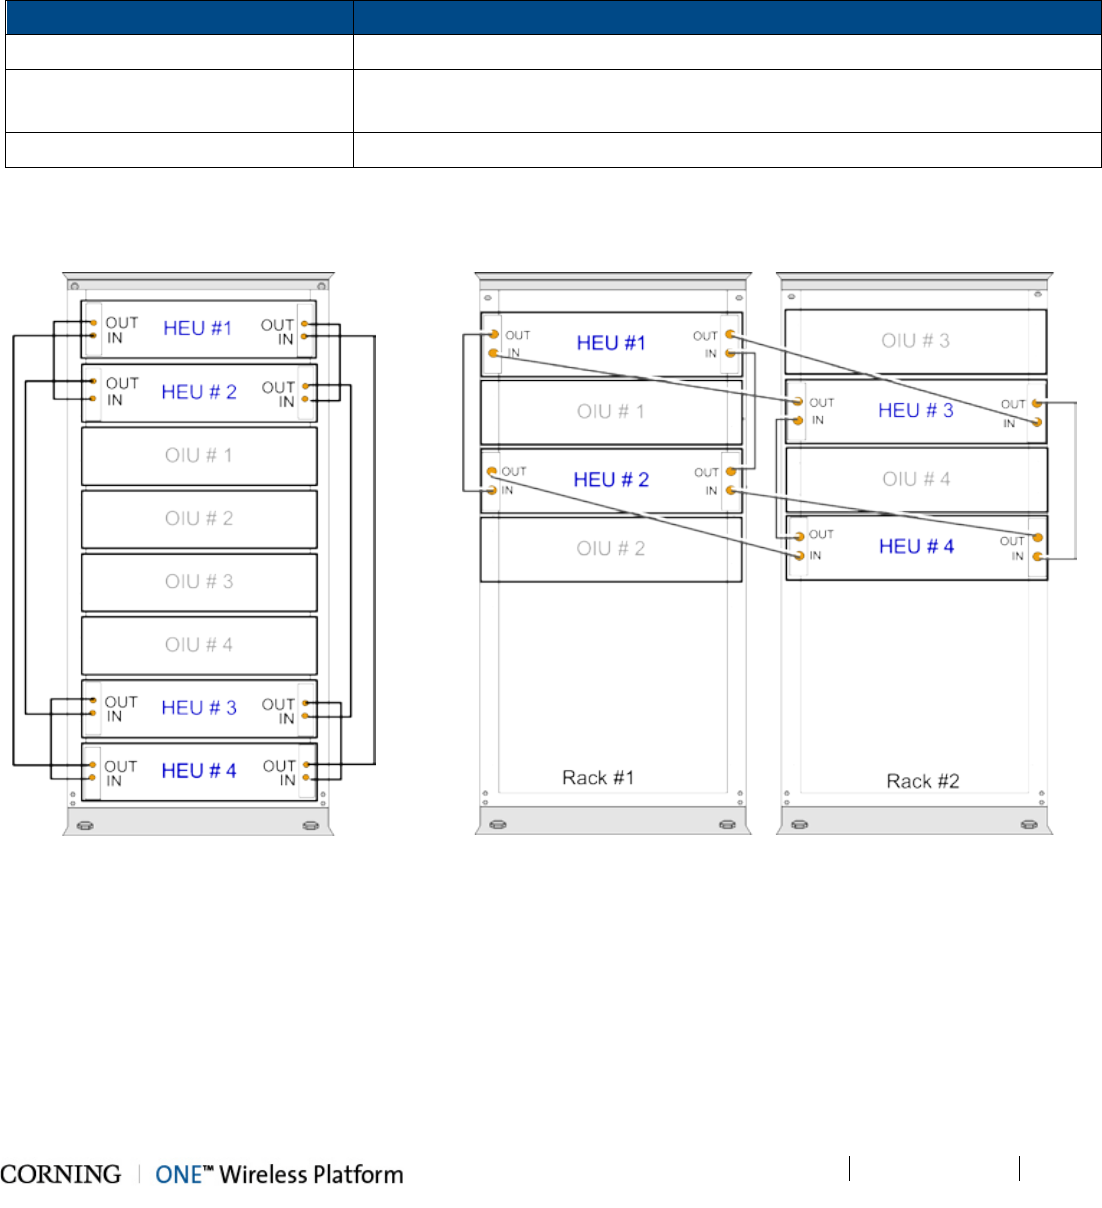Click the Rack #2 caption
This screenshot has width=1102, height=1208.
pos(923,781)
